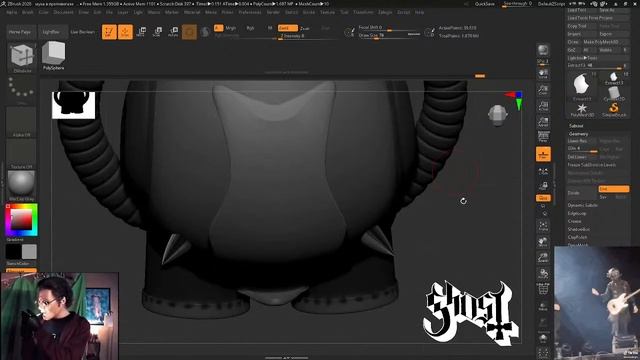Open MatCap Gray material sphere
The width and height of the screenshot is (640, 360).
(21, 185)
